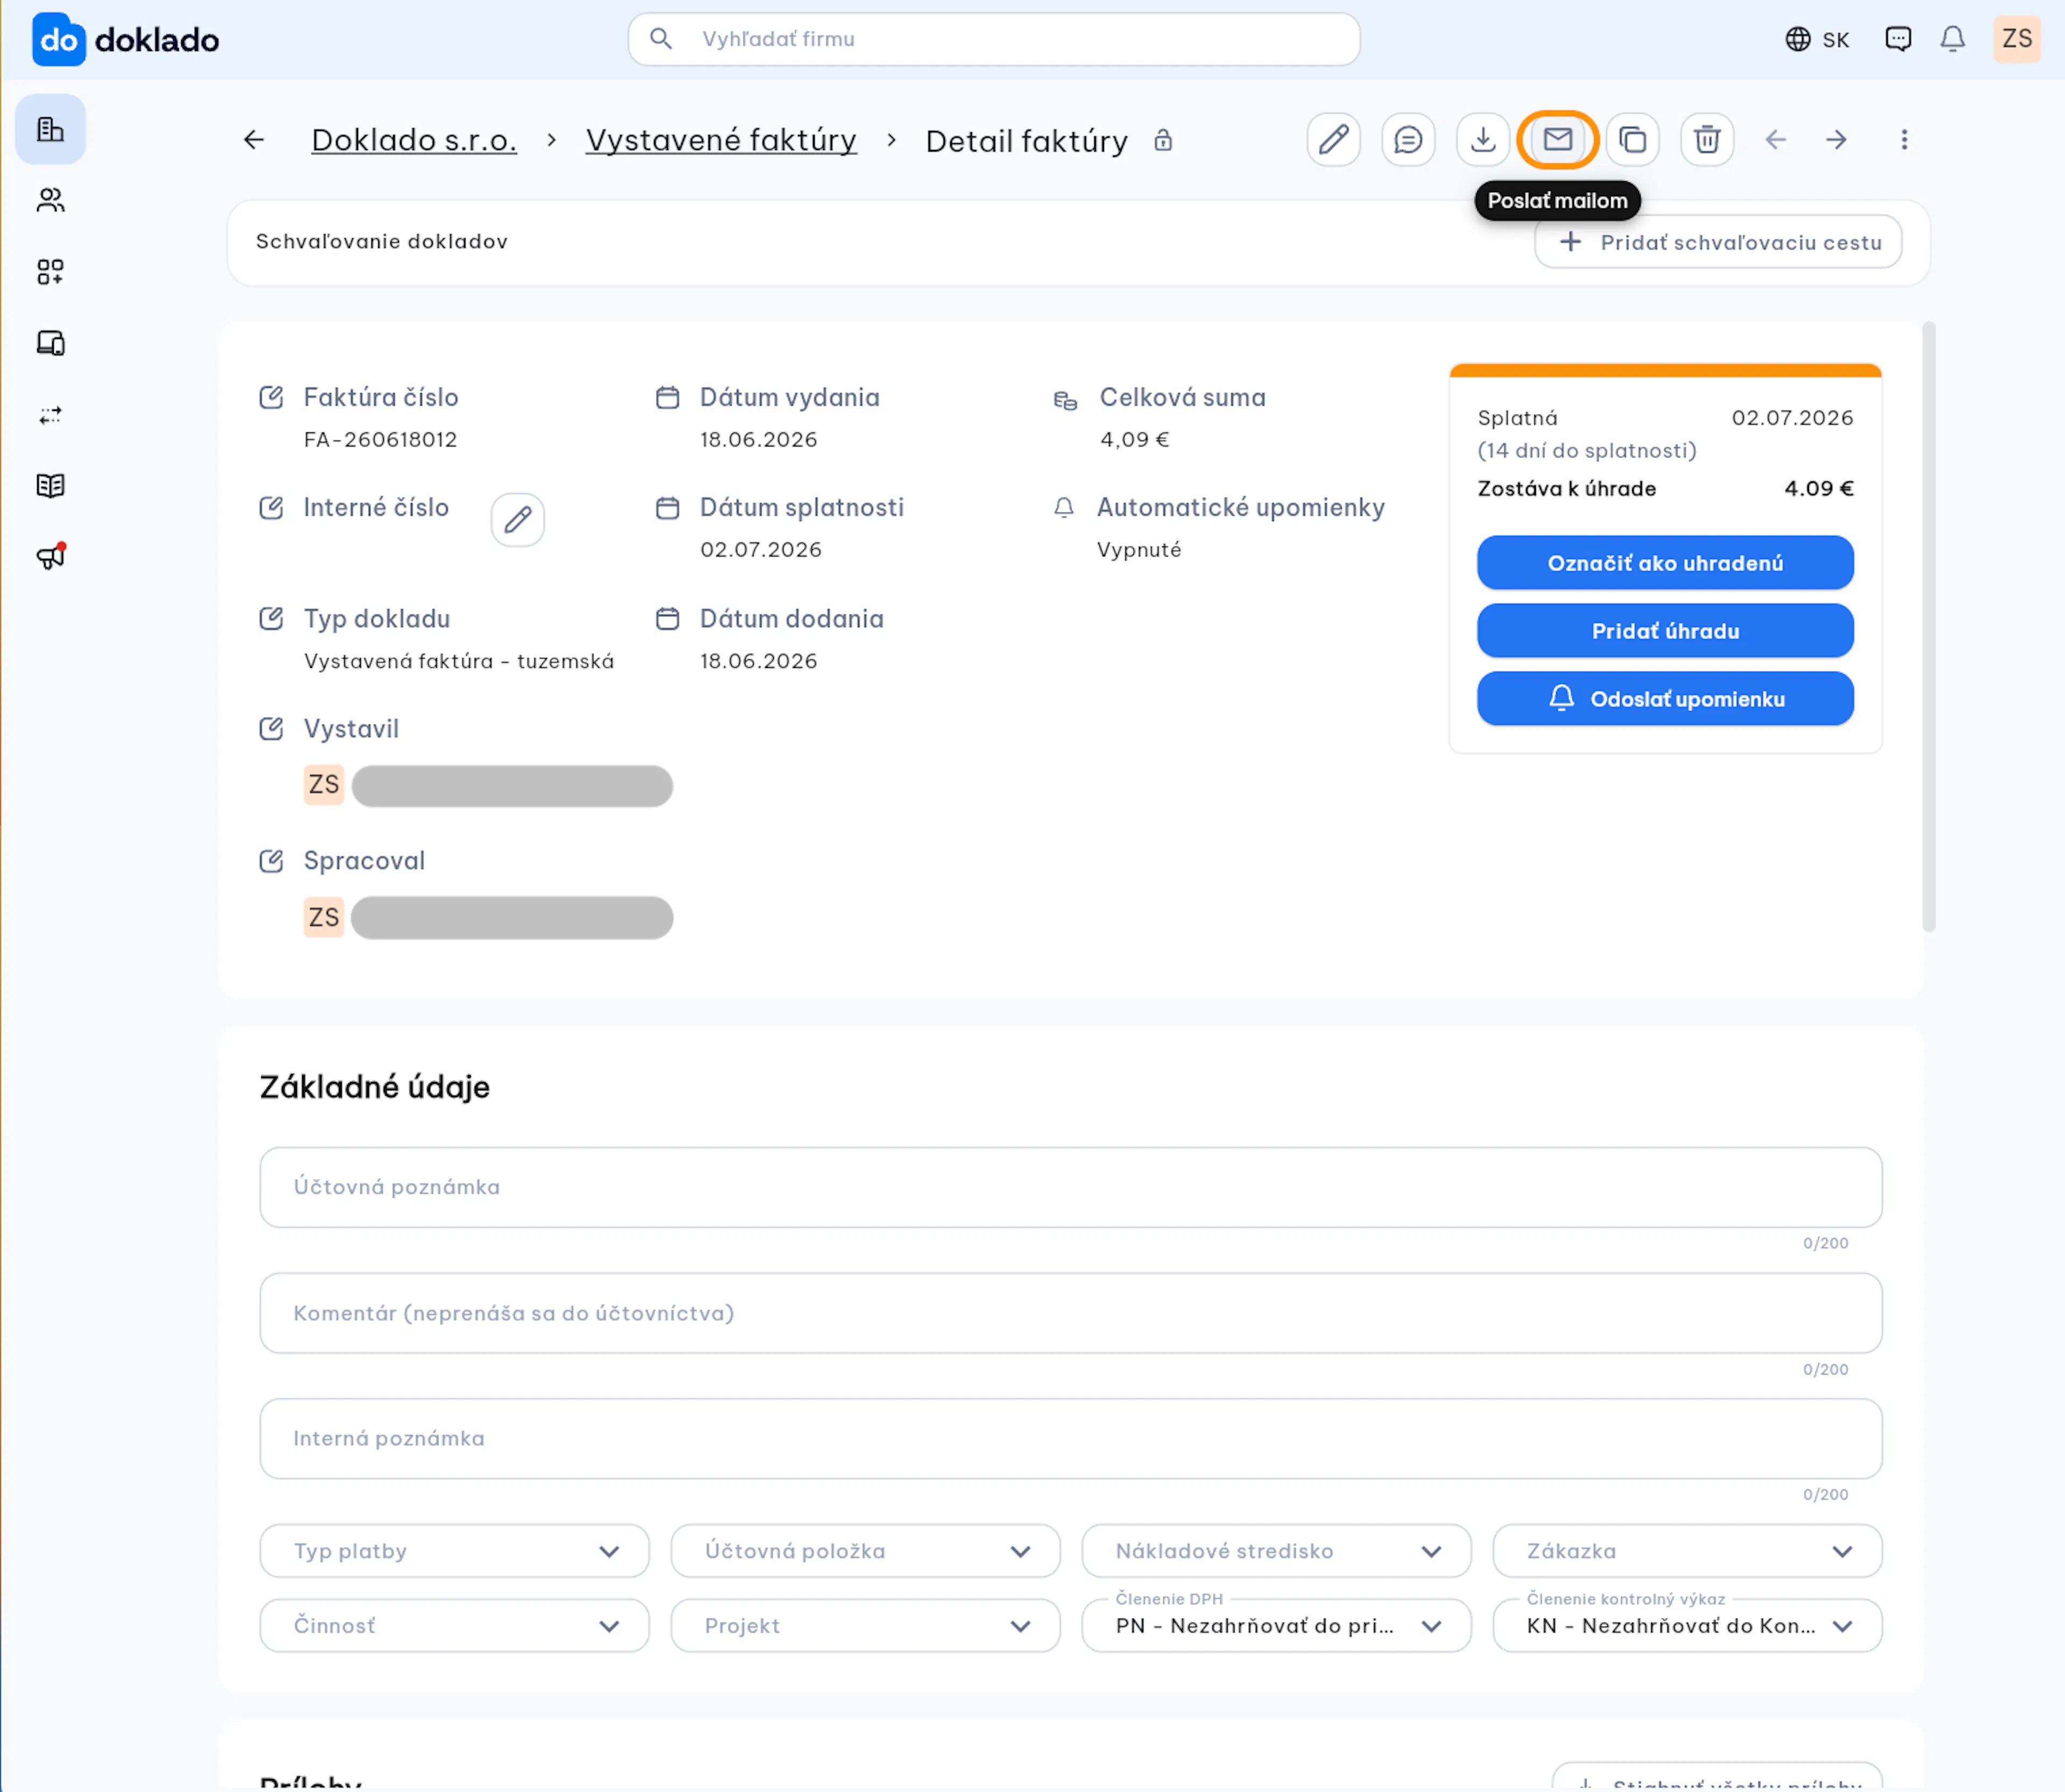Click into the Účtovná poznámka field
The image size is (2065, 1792).
coord(1070,1187)
